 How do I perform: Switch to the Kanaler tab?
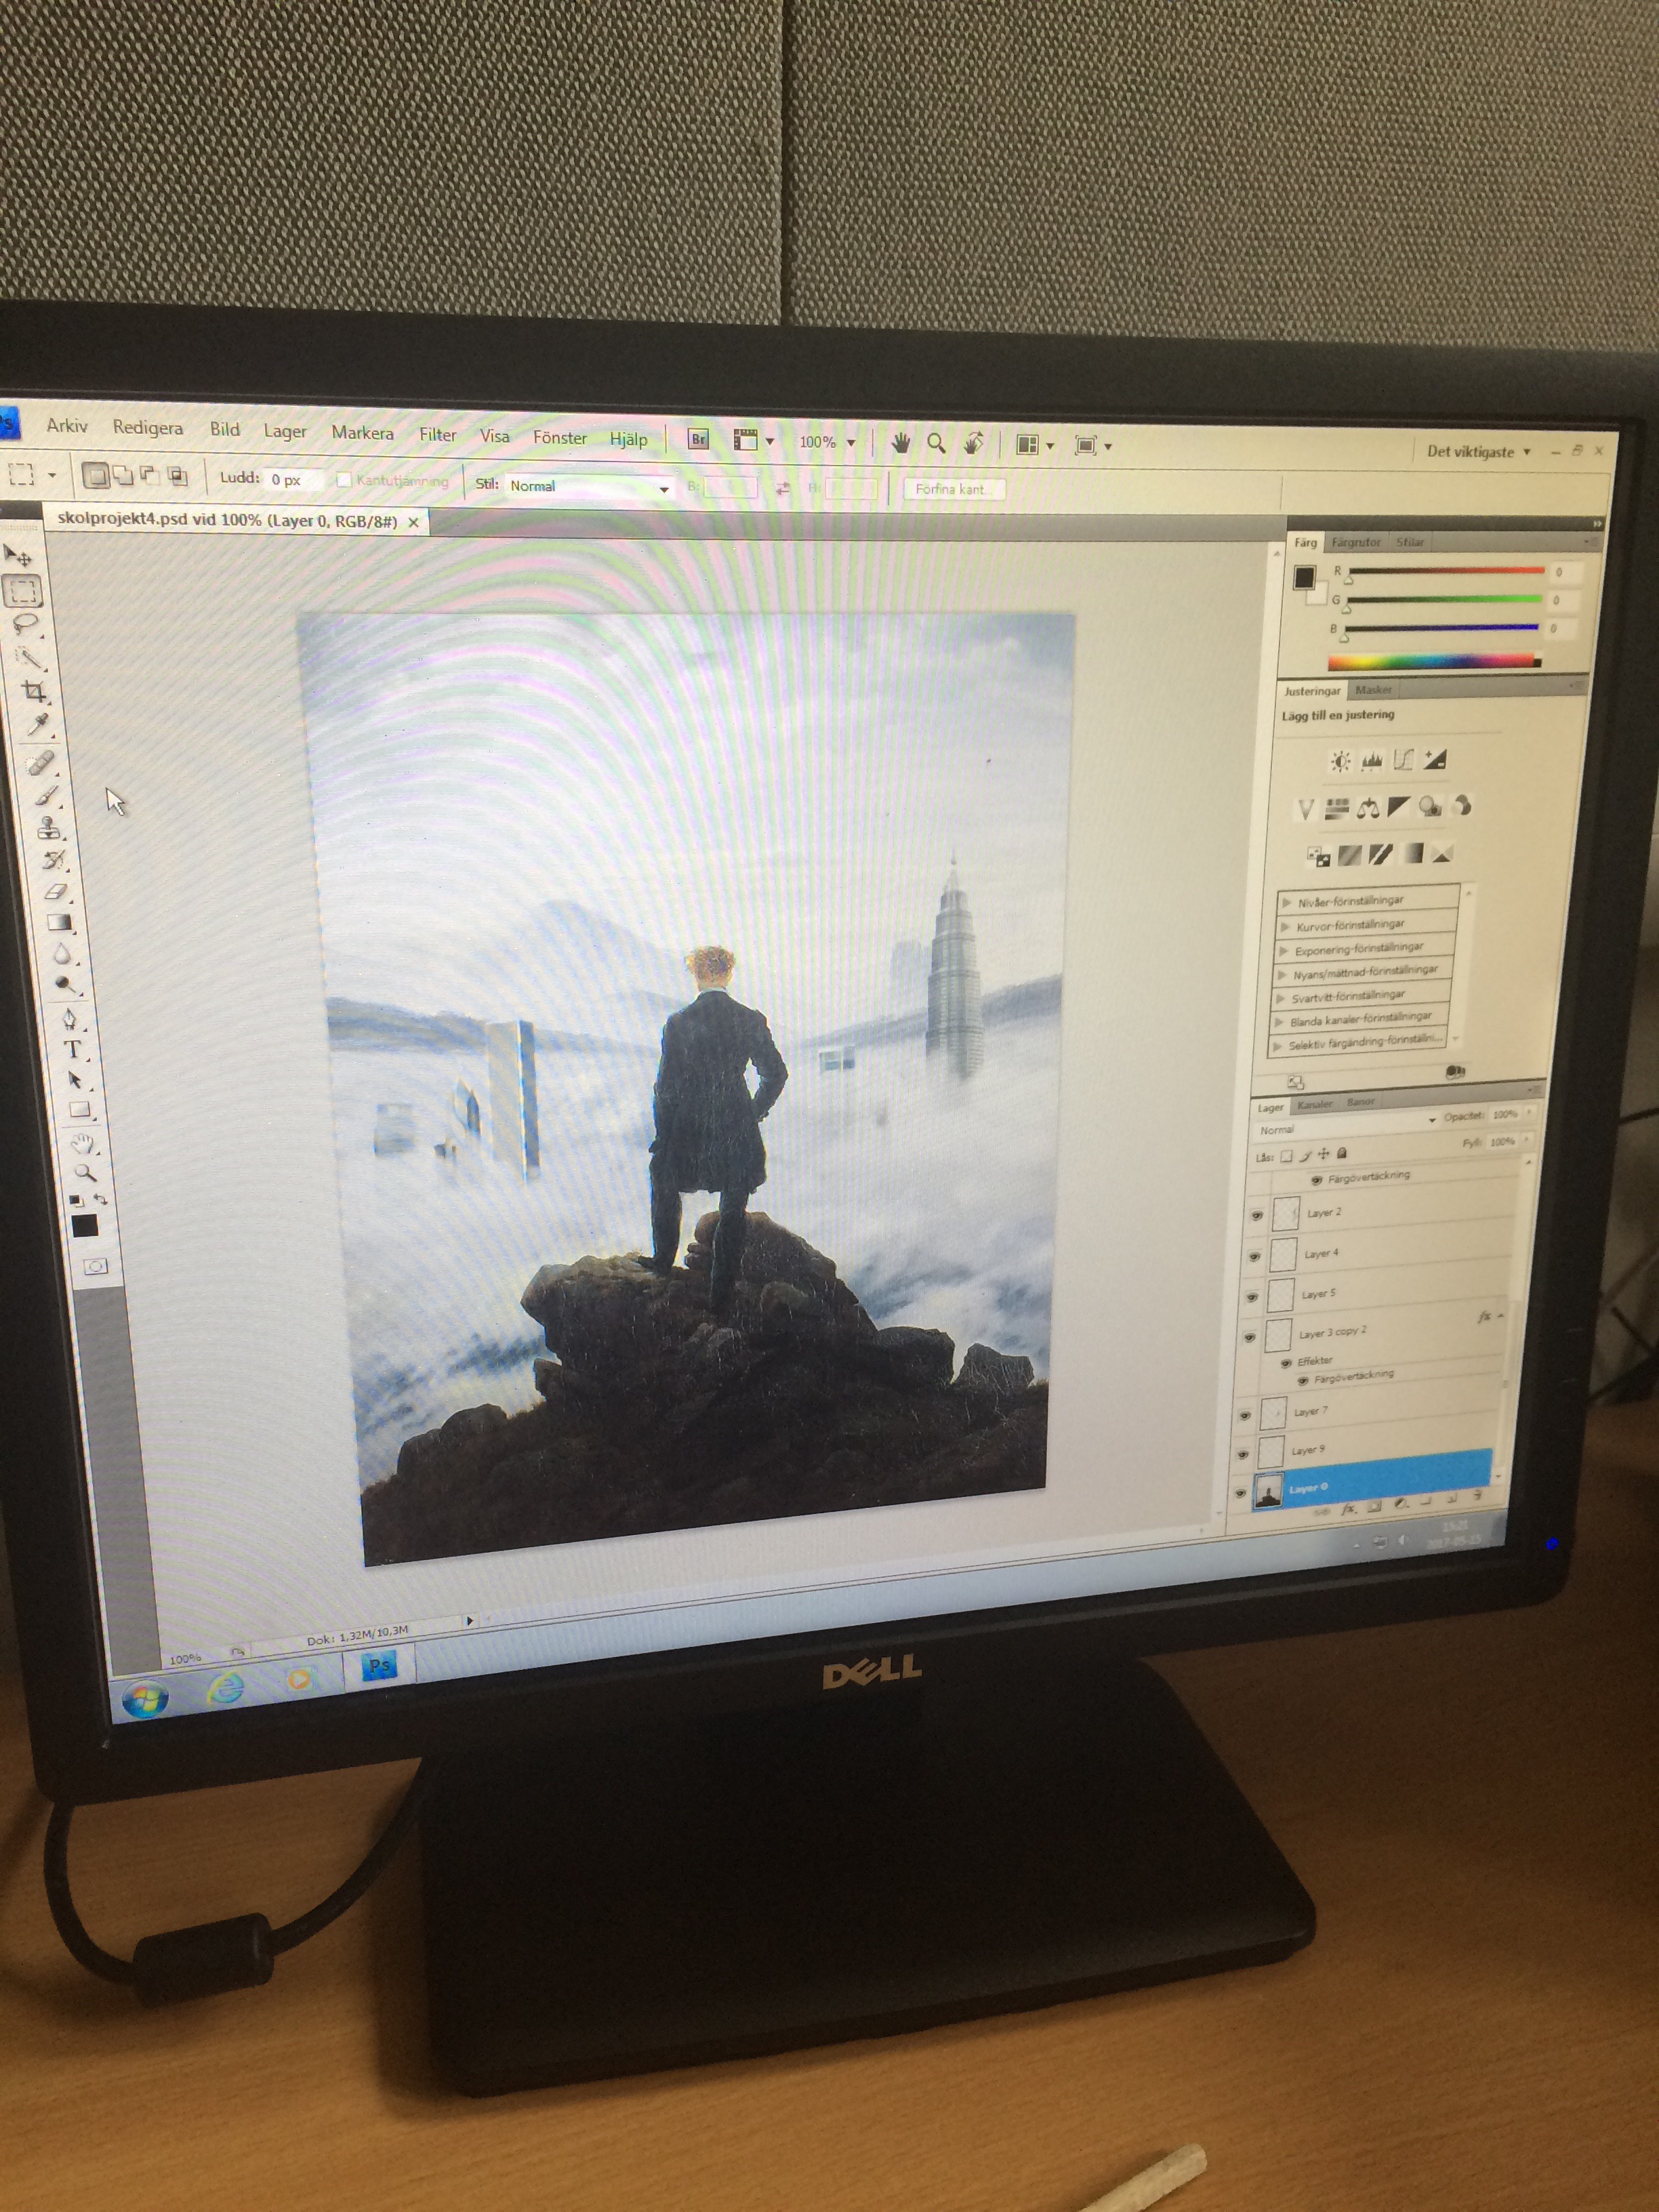pos(1314,1105)
